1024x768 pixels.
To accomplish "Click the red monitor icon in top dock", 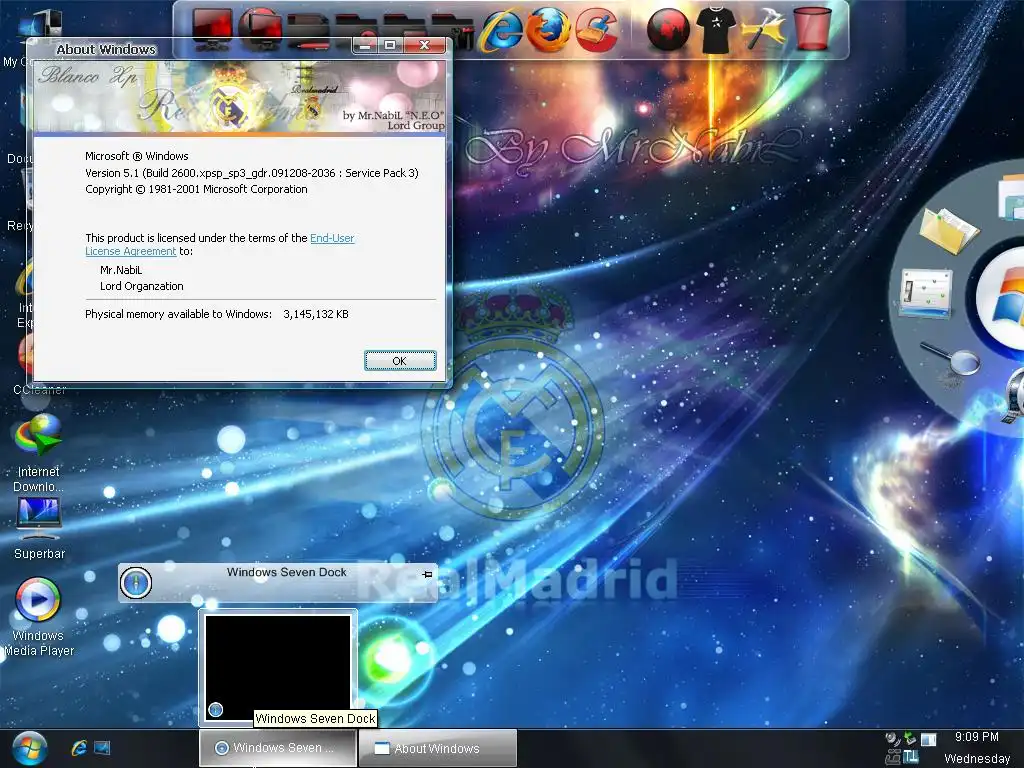I will pyautogui.click(x=212, y=29).
